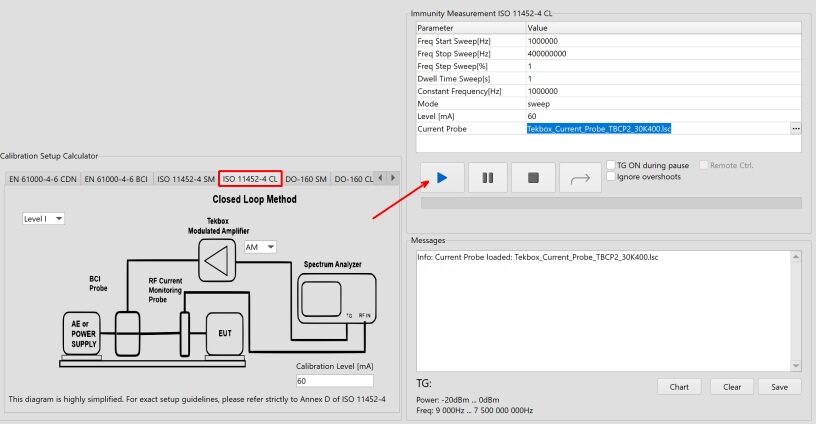The width and height of the screenshot is (816, 424).
Task: Click the EUT box in the diagram
Action: [x=225, y=333]
